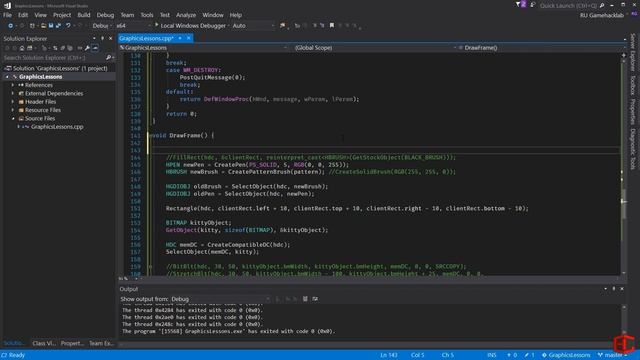This screenshot has width=640, height=360.
Task: Click the New Project toolbar icon
Action: (x=32, y=26)
